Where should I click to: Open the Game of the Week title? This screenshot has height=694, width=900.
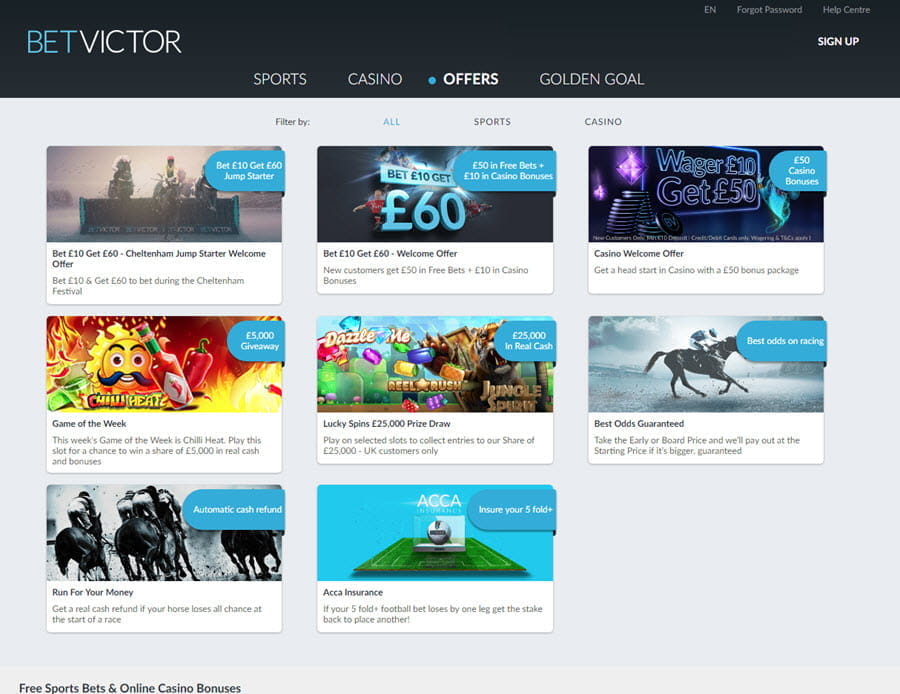pyautogui.click(x=89, y=424)
